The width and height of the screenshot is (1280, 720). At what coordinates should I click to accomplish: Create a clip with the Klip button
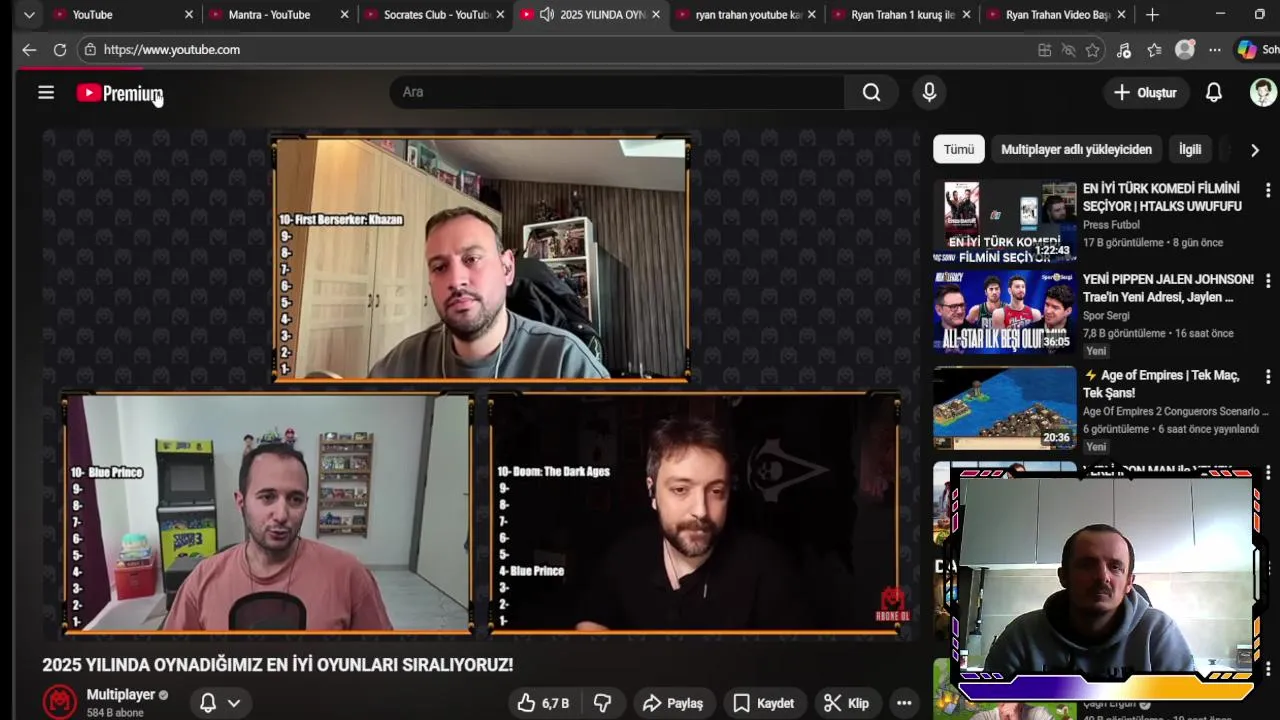pyautogui.click(x=846, y=703)
